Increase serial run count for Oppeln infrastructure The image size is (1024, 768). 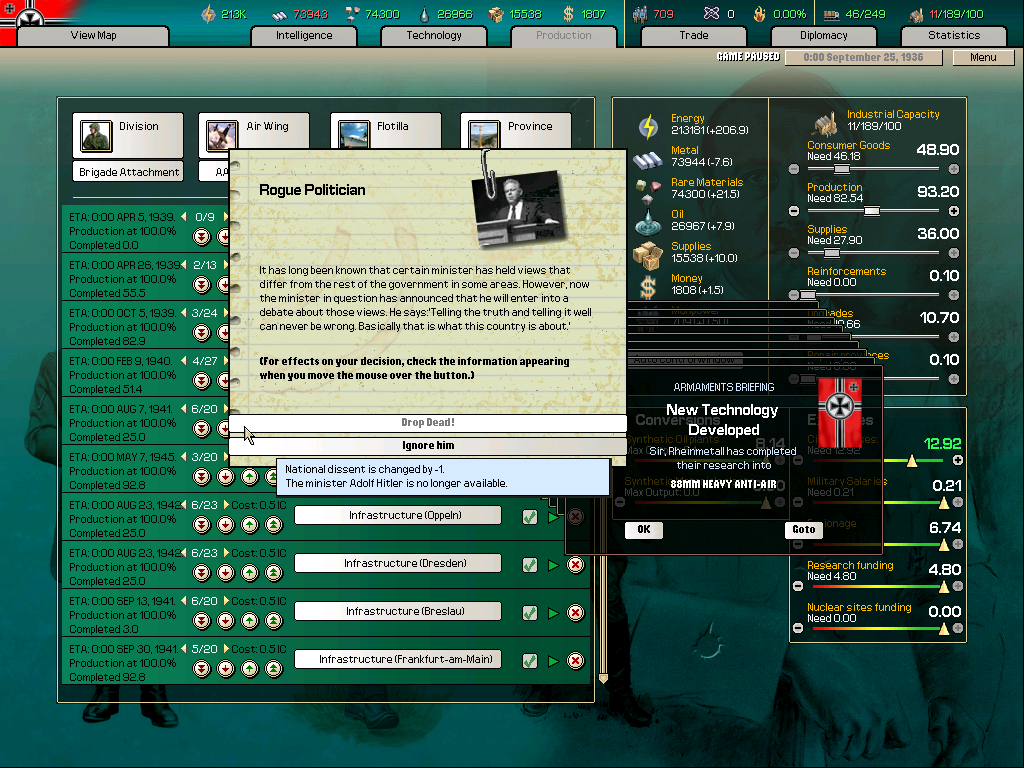tap(225, 506)
